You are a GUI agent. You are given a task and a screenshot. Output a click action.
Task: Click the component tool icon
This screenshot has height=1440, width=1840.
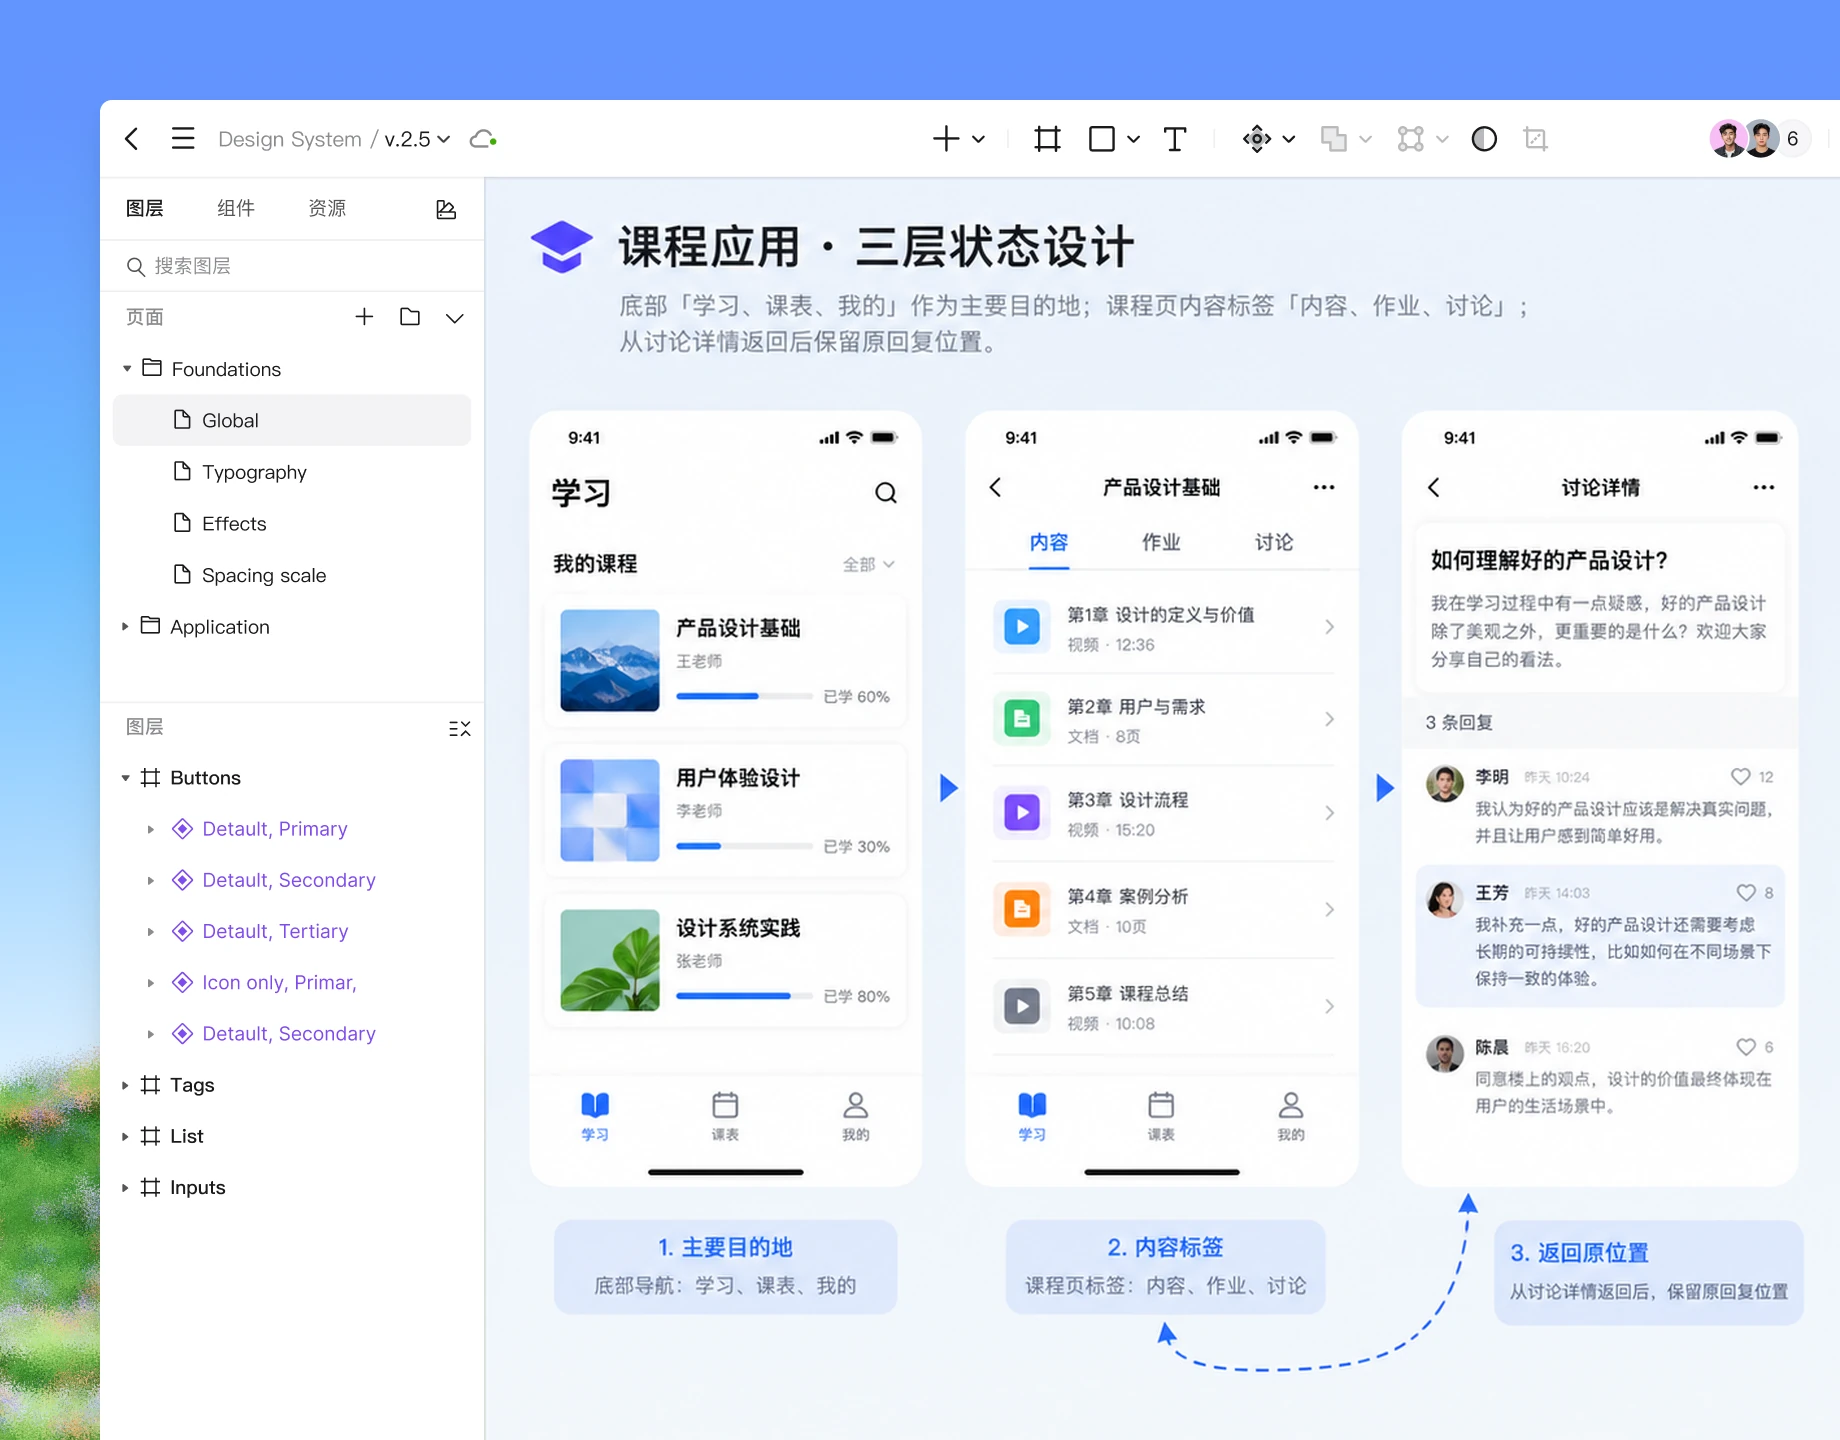coord(1257,139)
